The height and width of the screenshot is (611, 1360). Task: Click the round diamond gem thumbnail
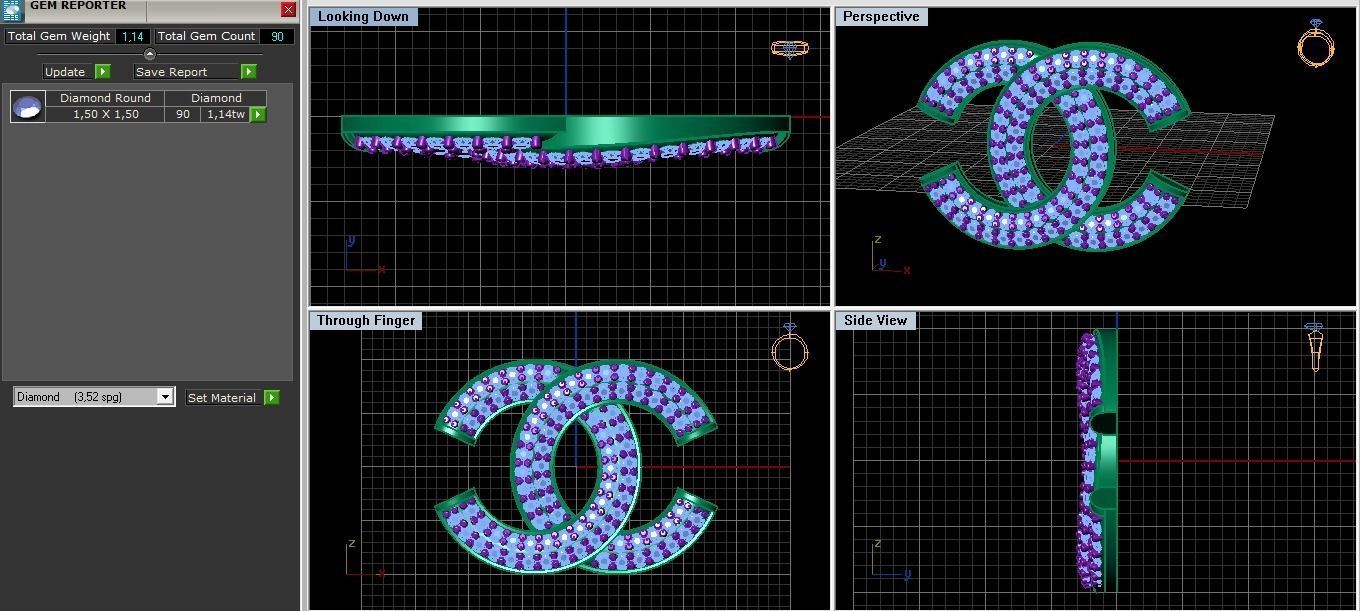tap(28, 106)
